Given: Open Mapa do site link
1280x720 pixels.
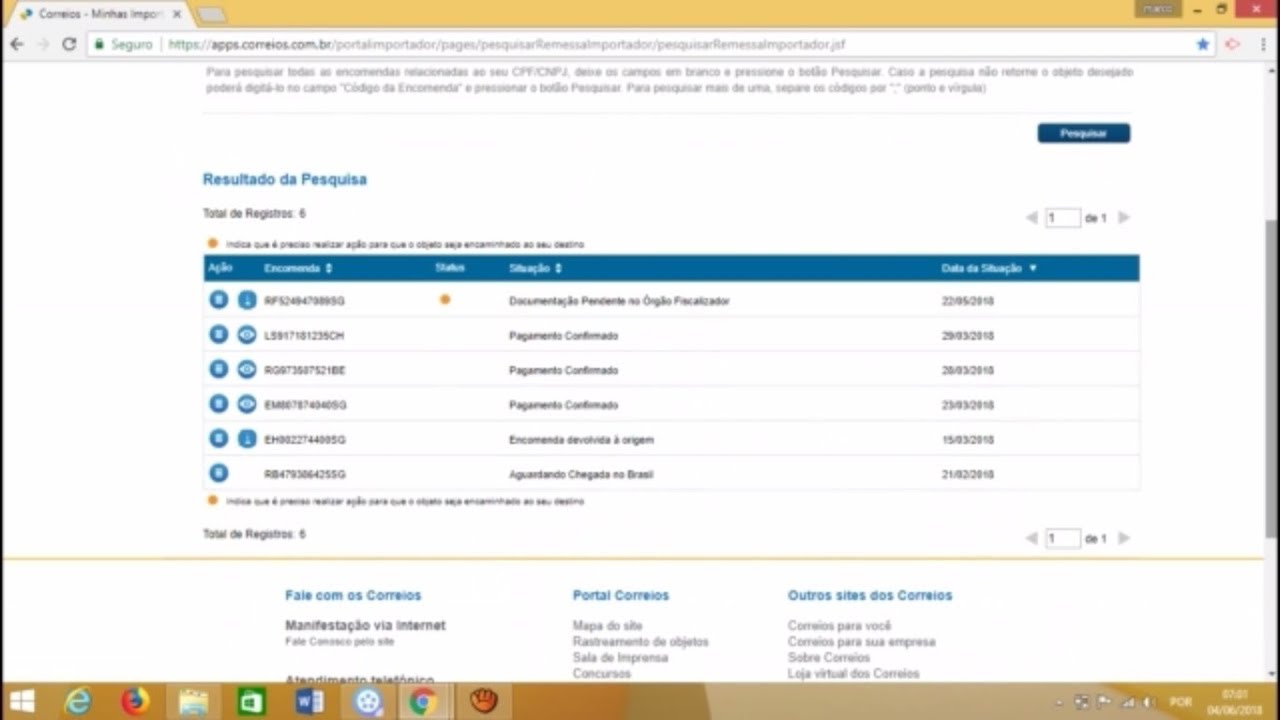Looking at the screenshot, I should point(608,626).
